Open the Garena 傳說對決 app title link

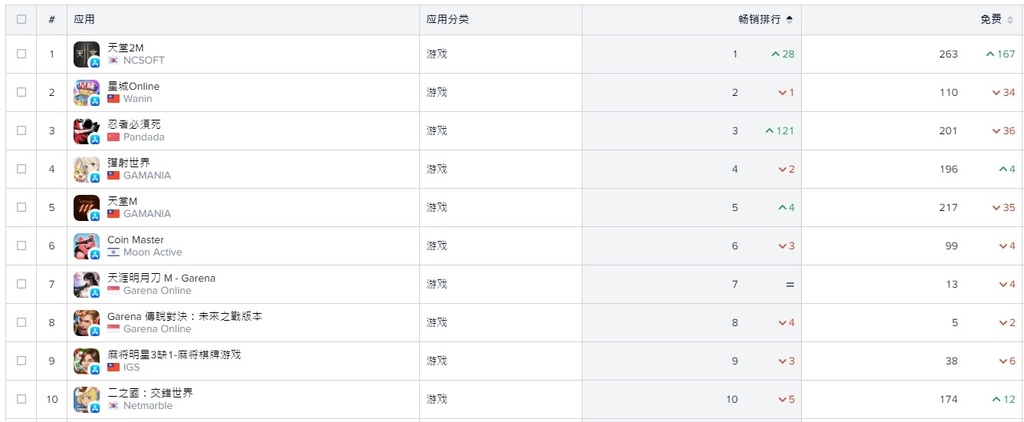(185, 316)
